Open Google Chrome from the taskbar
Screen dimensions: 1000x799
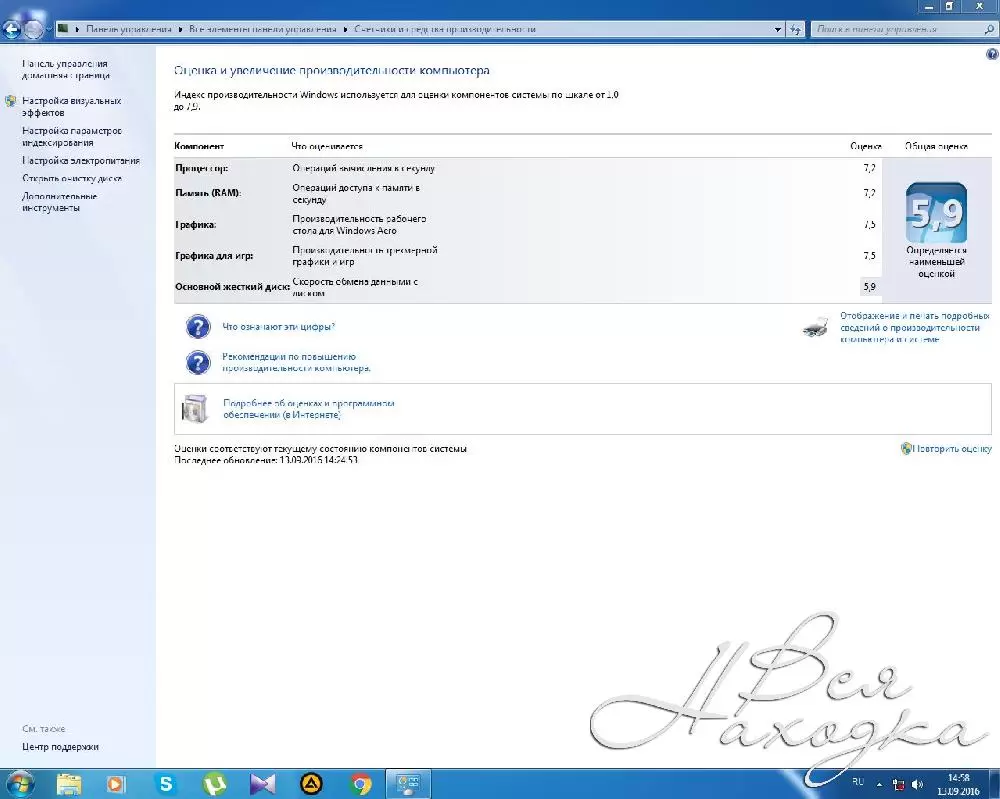click(362, 784)
